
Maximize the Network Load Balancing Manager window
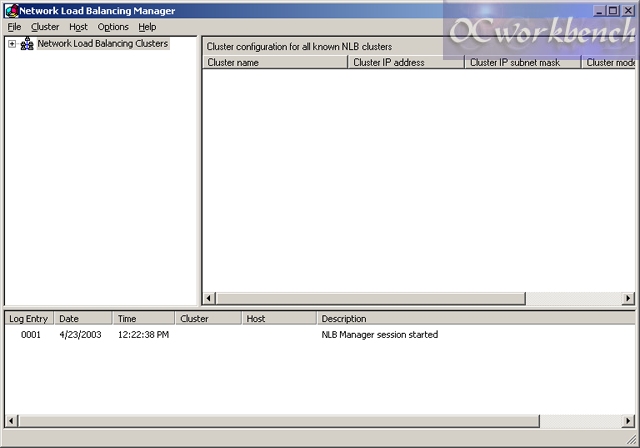click(x=613, y=11)
